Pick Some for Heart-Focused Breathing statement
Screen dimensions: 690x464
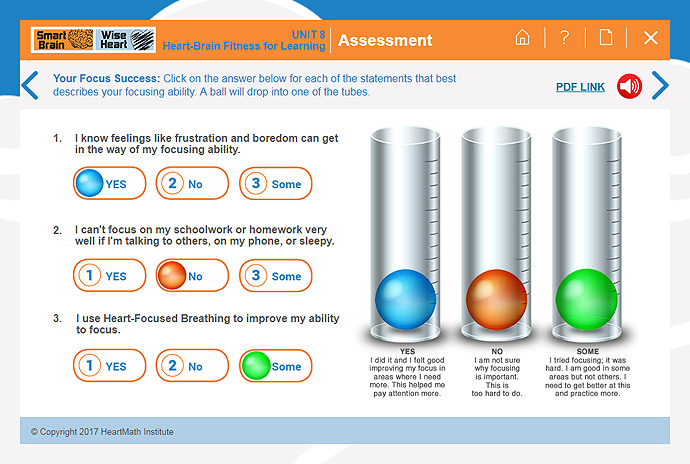[x=275, y=365]
